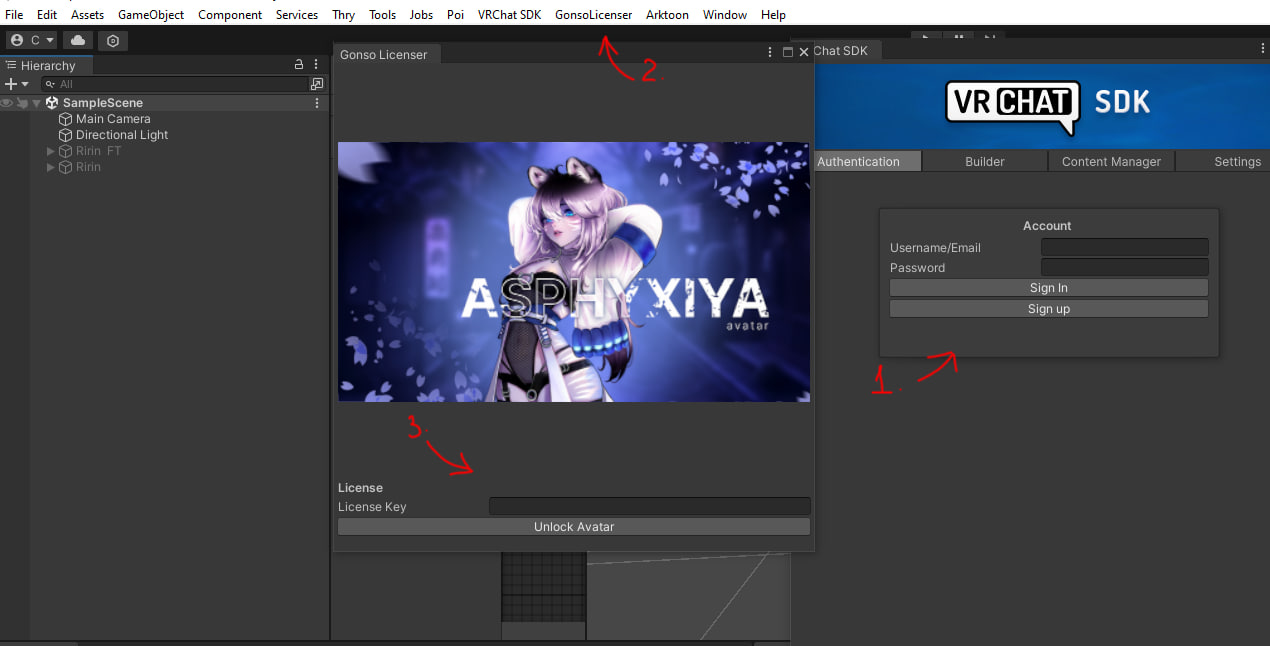Open the Poi menu
This screenshot has height=646, width=1270.
[x=455, y=15]
